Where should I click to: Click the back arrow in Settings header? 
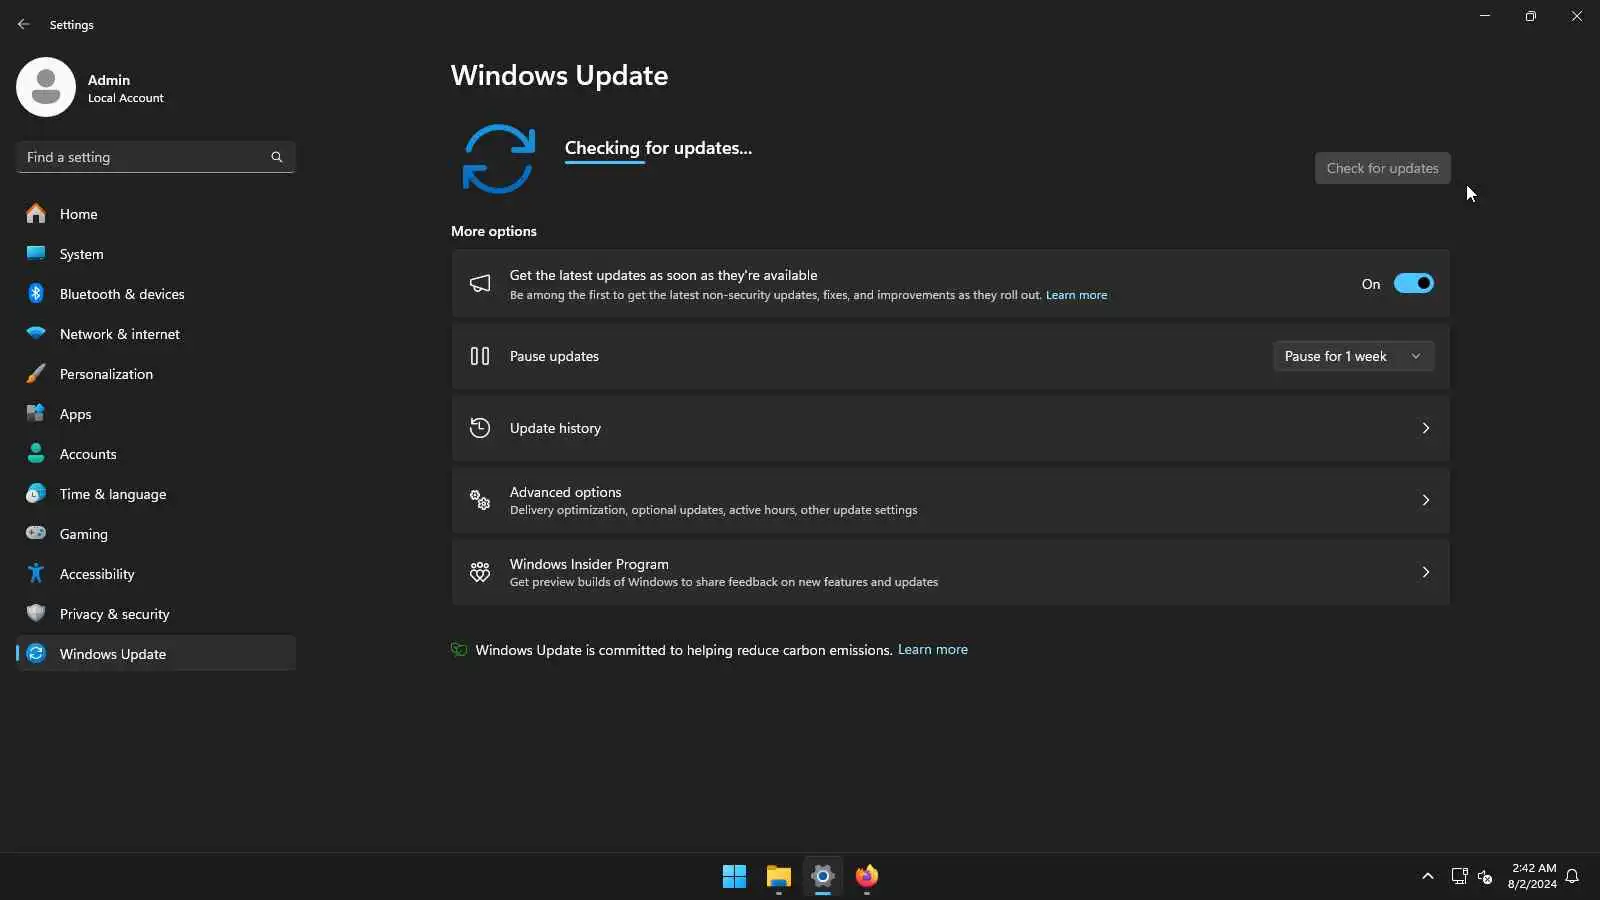click(24, 24)
